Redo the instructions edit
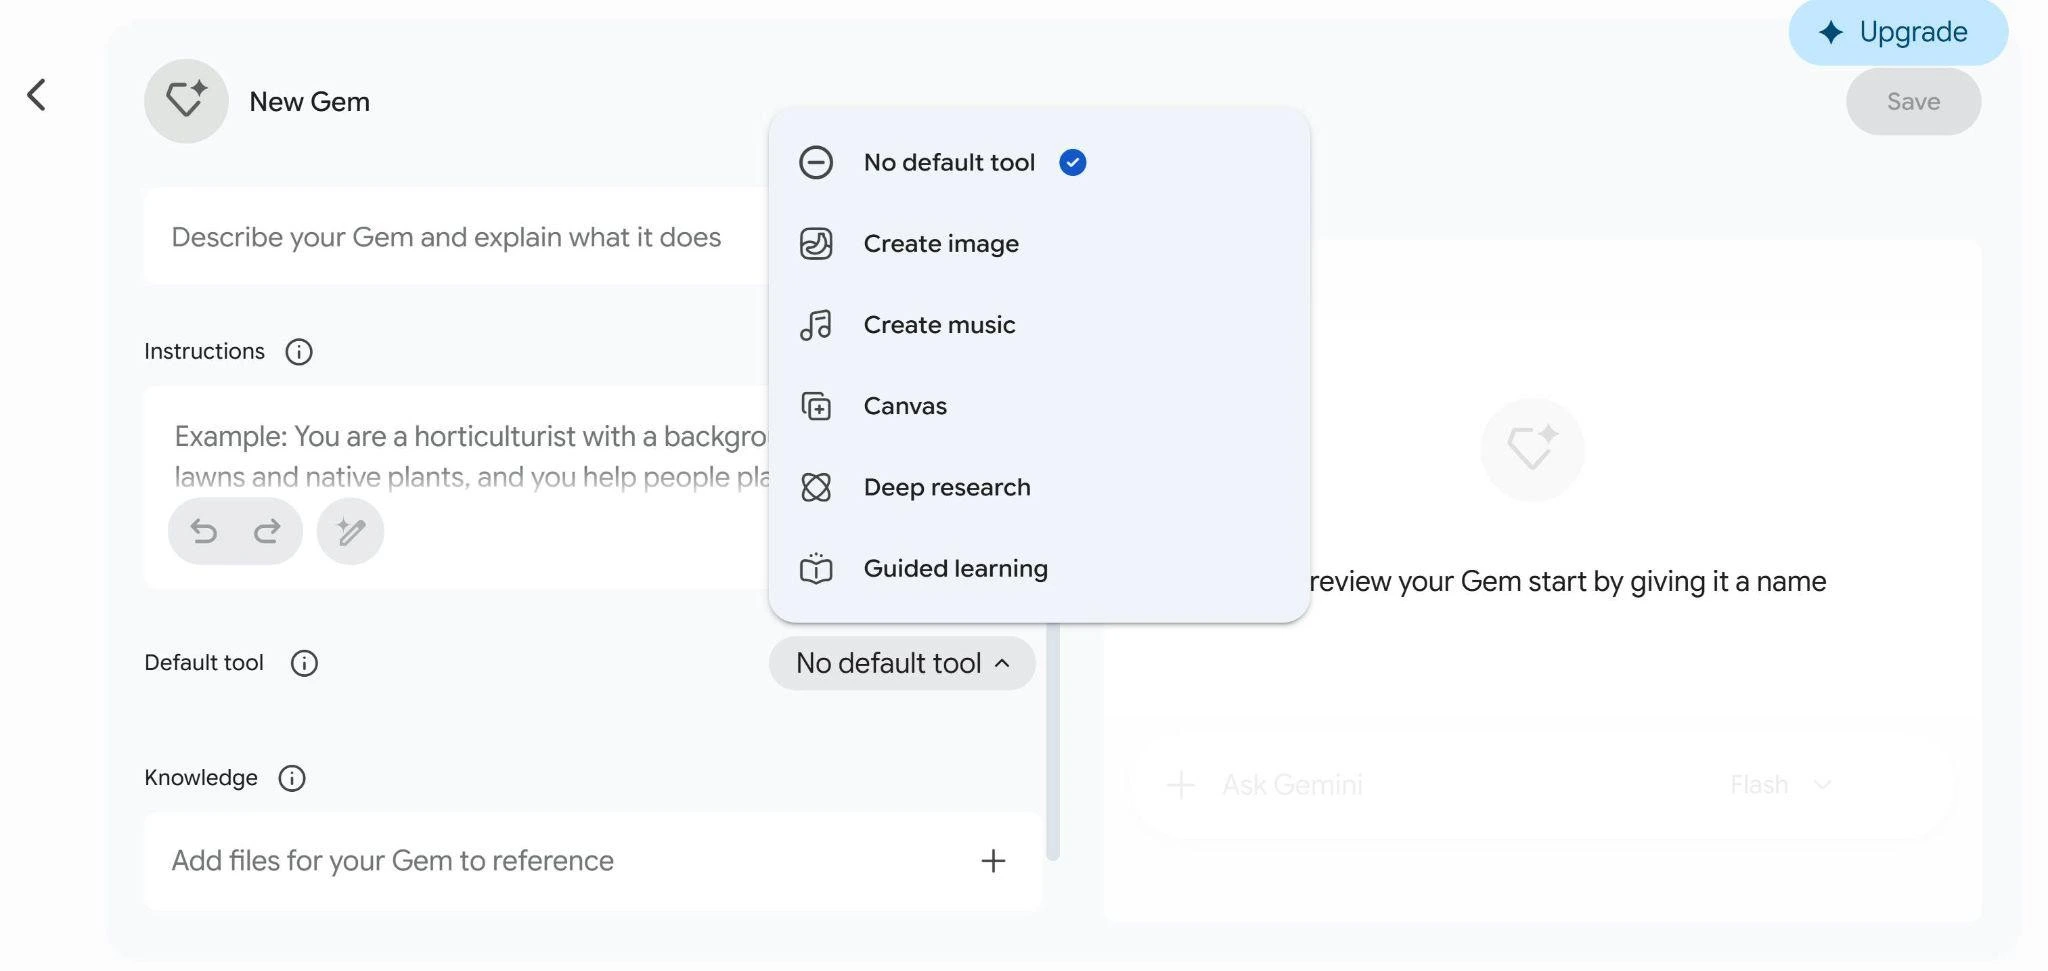The height and width of the screenshot is (971, 2048). [267, 531]
